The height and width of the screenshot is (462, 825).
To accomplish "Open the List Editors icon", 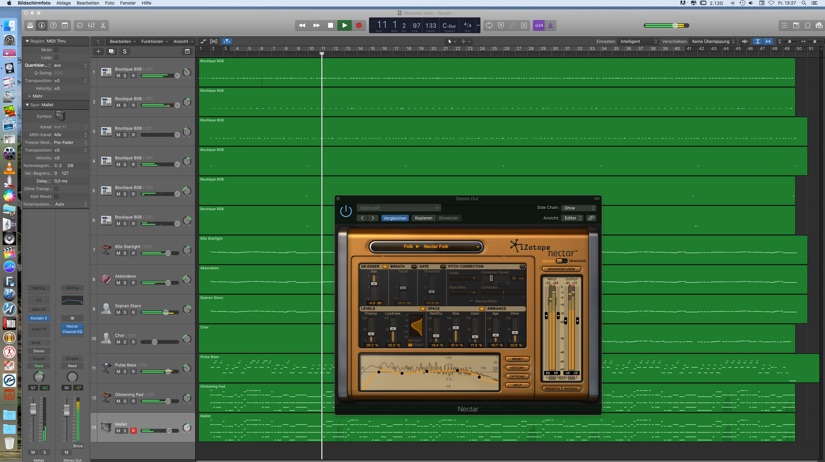I will click(x=784, y=25).
